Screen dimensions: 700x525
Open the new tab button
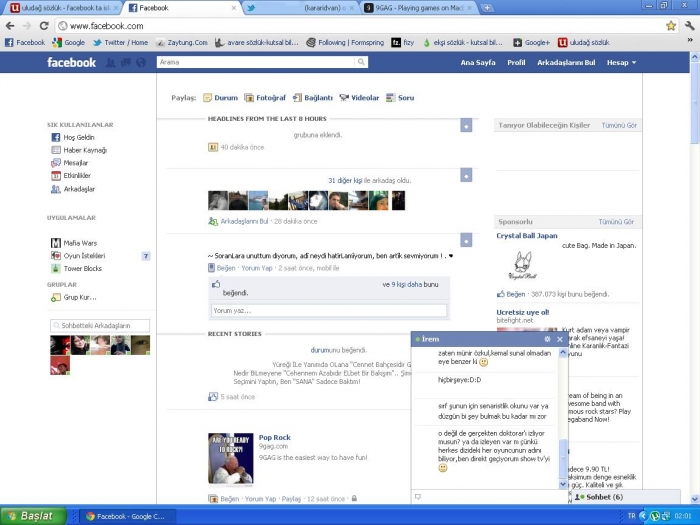487,8
